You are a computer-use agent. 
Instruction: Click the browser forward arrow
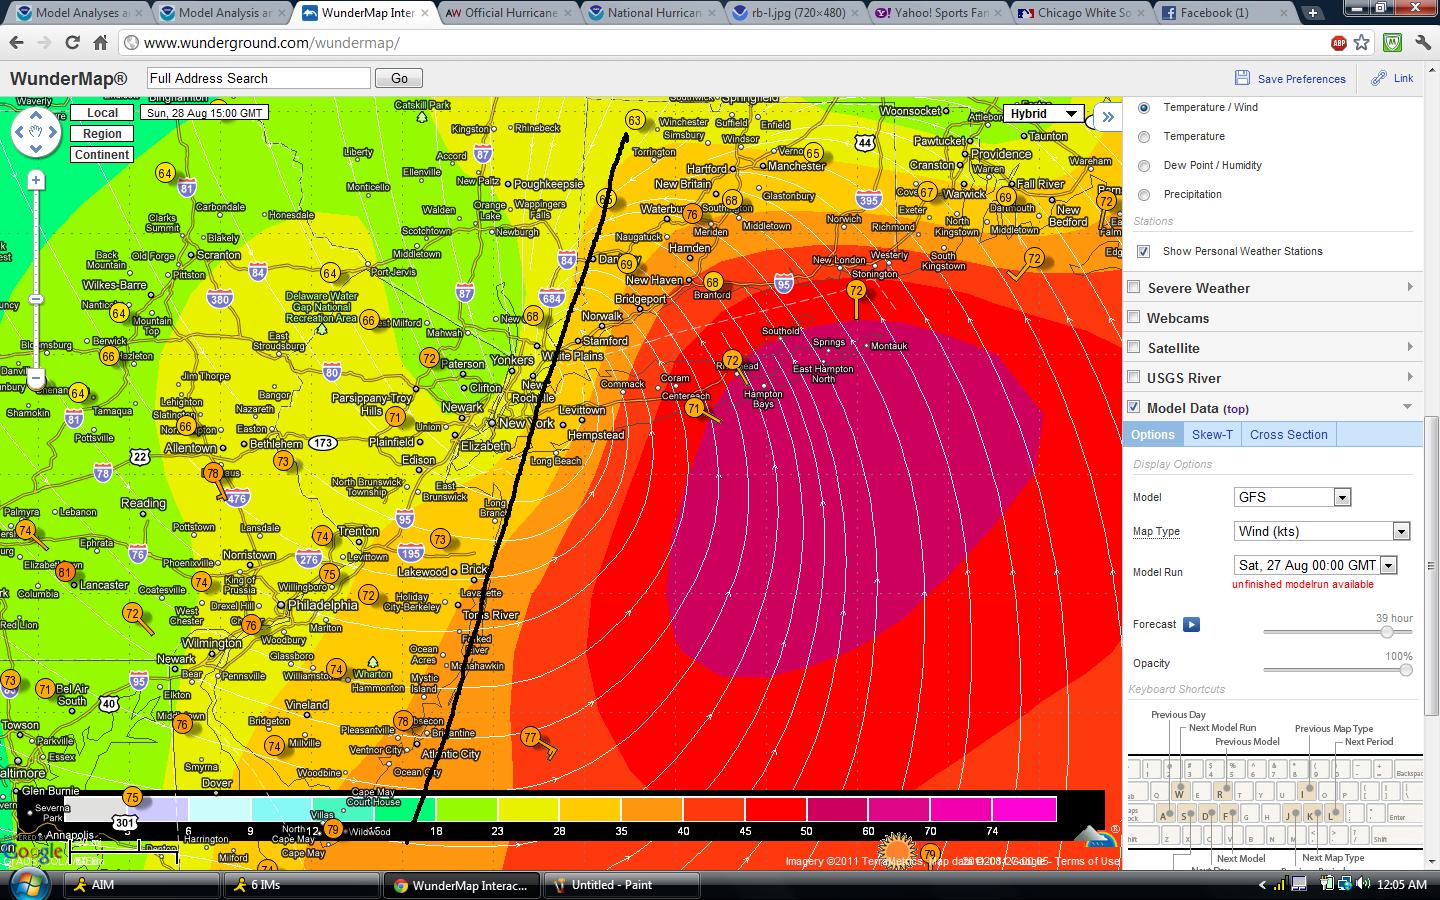point(44,43)
